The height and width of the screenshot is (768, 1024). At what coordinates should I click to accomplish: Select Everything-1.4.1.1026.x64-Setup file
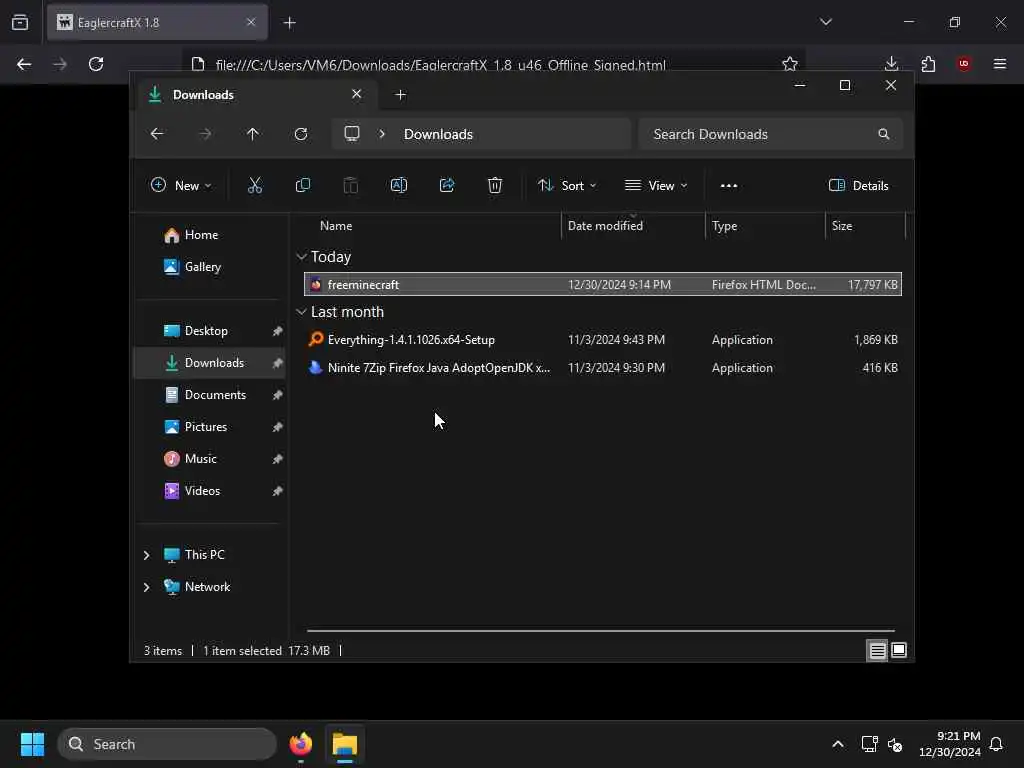tap(603, 340)
